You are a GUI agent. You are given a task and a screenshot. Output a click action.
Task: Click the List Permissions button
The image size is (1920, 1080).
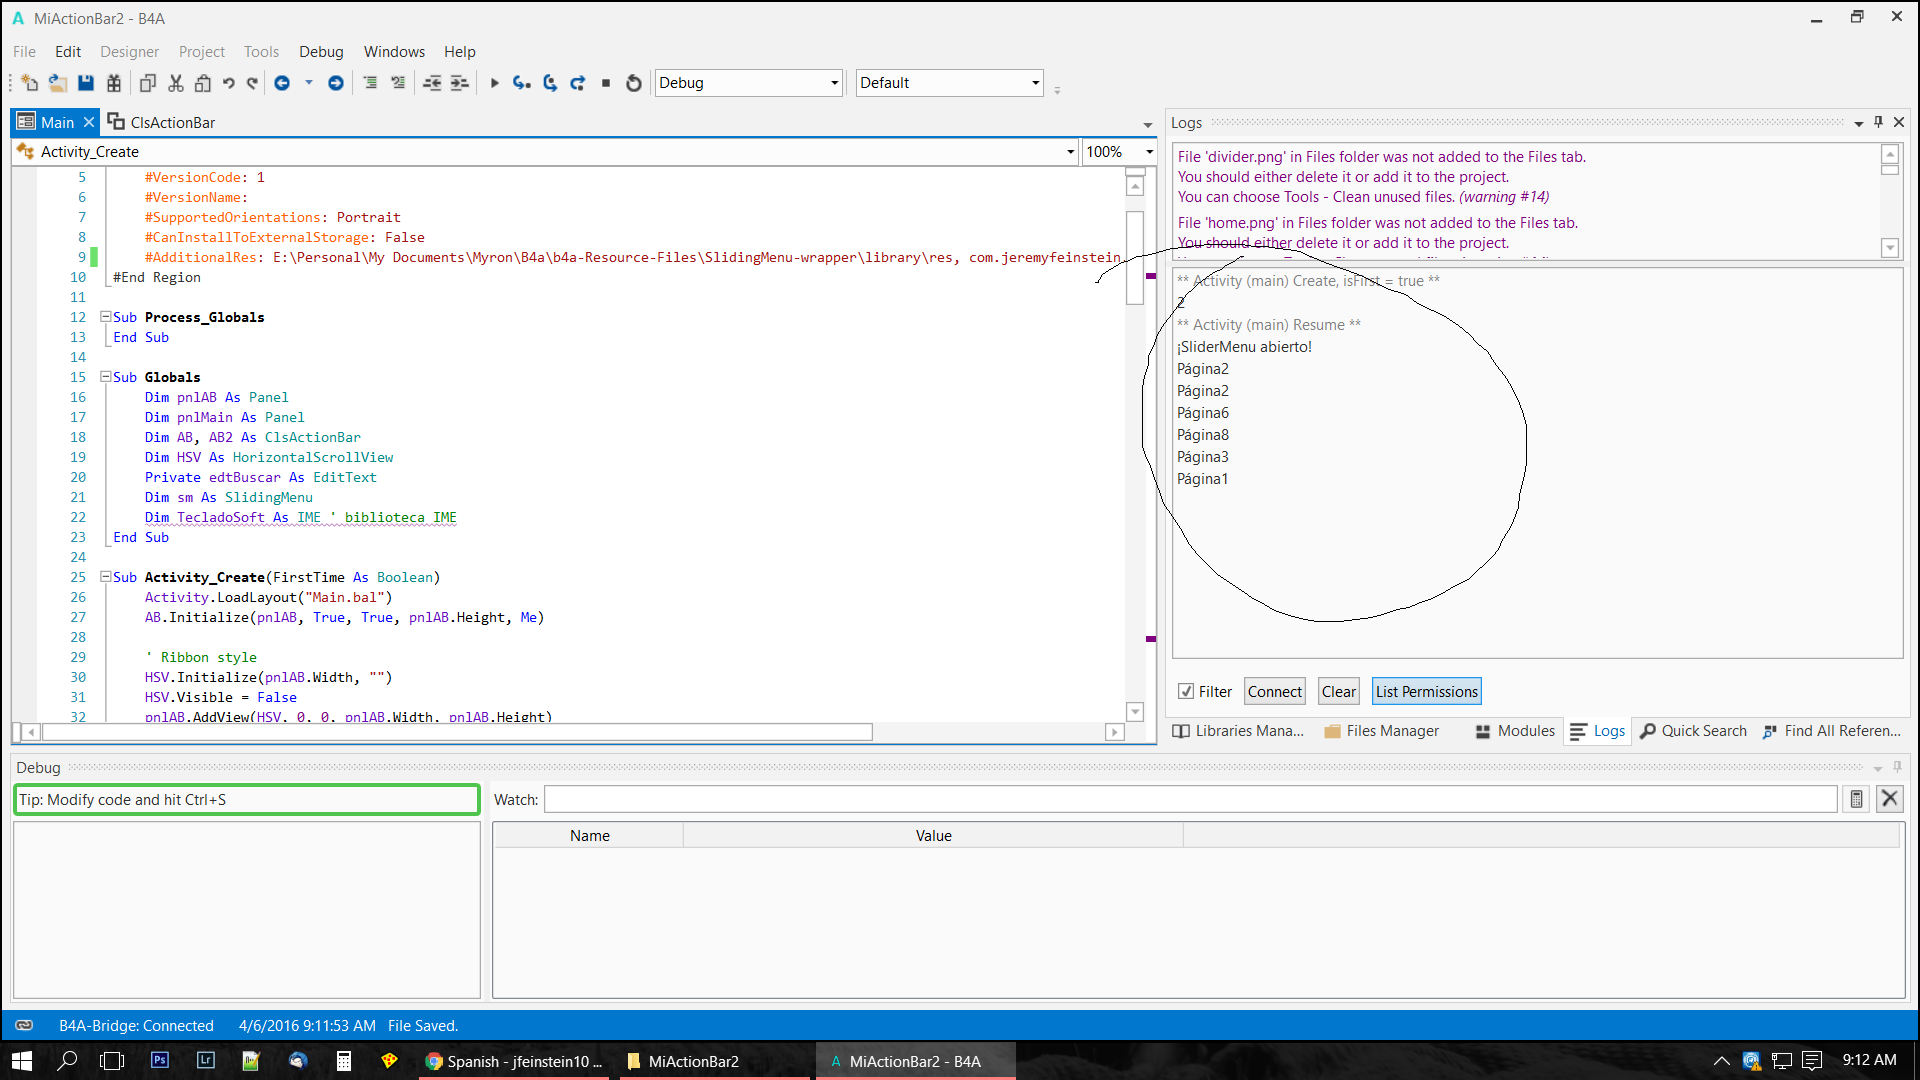point(1426,692)
